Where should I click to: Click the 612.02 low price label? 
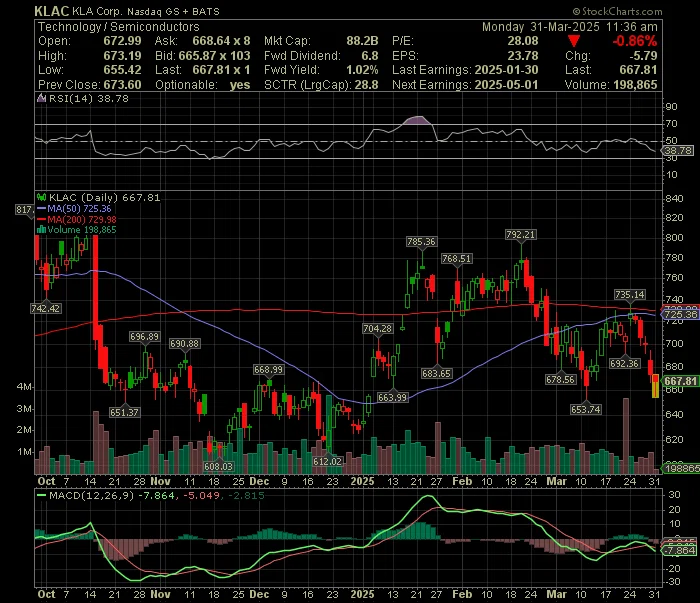point(327,462)
